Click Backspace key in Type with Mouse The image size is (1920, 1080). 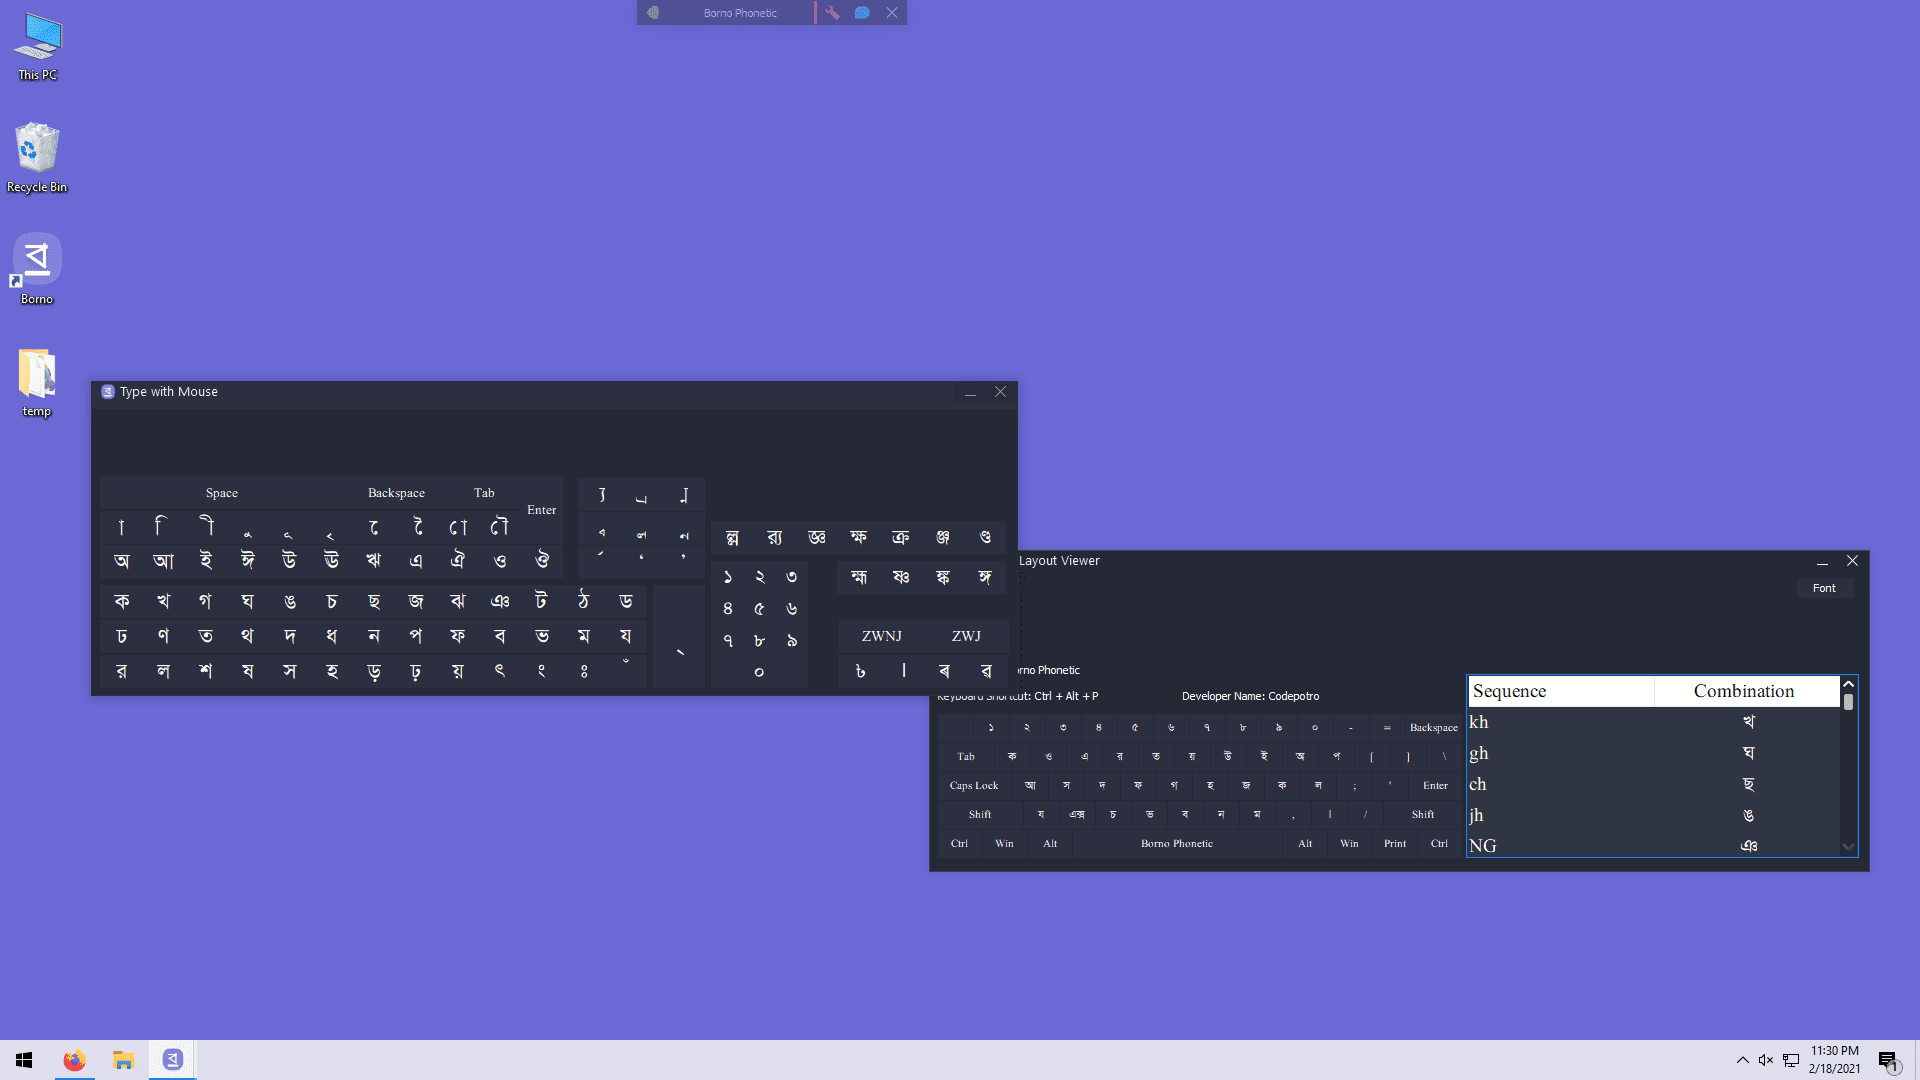(x=396, y=493)
